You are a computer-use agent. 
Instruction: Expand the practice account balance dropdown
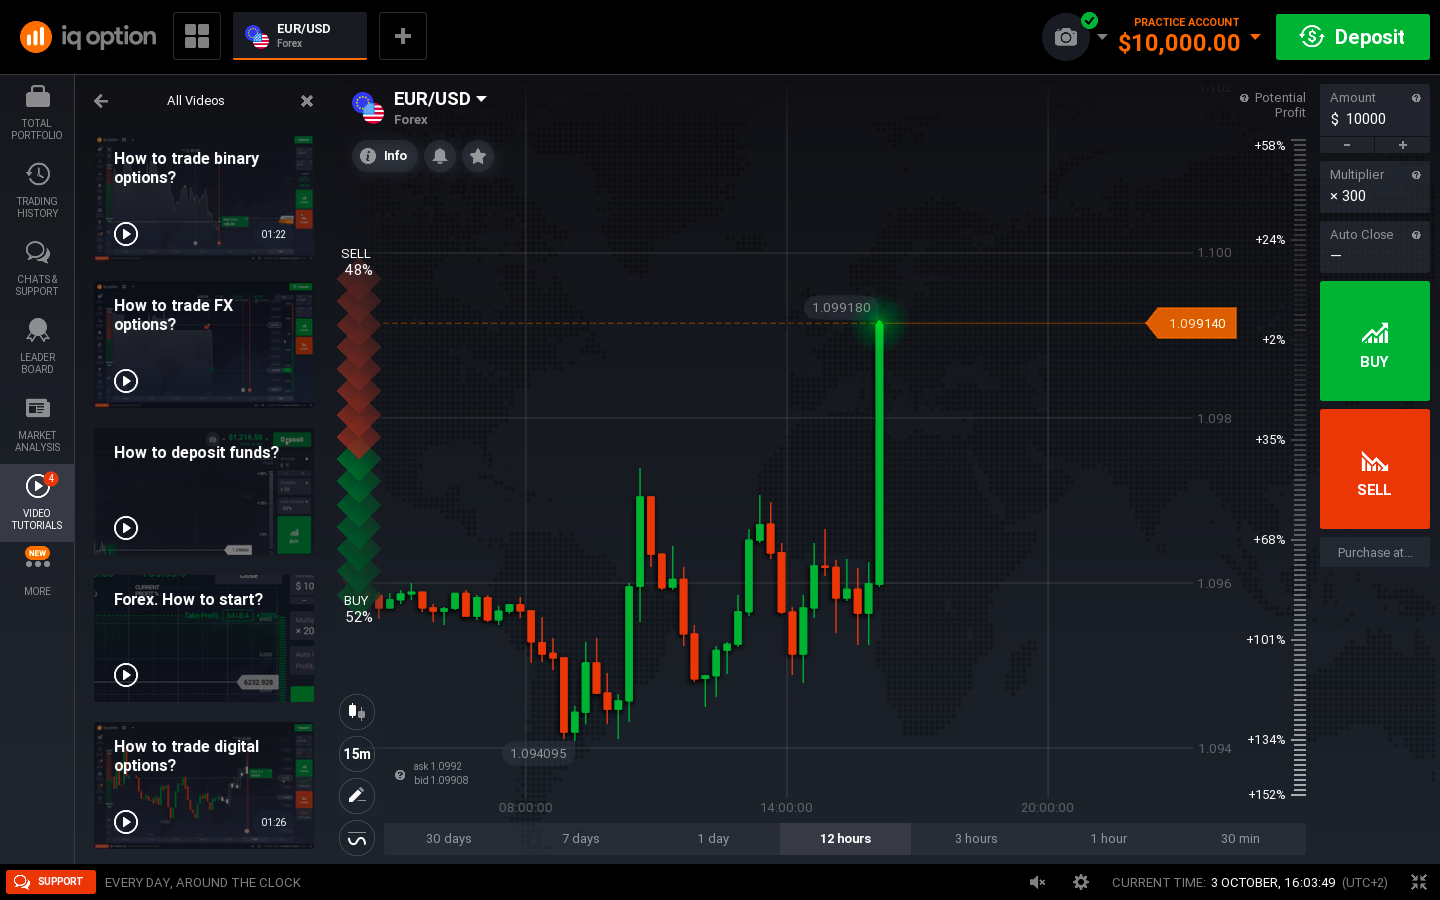click(x=1255, y=37)
